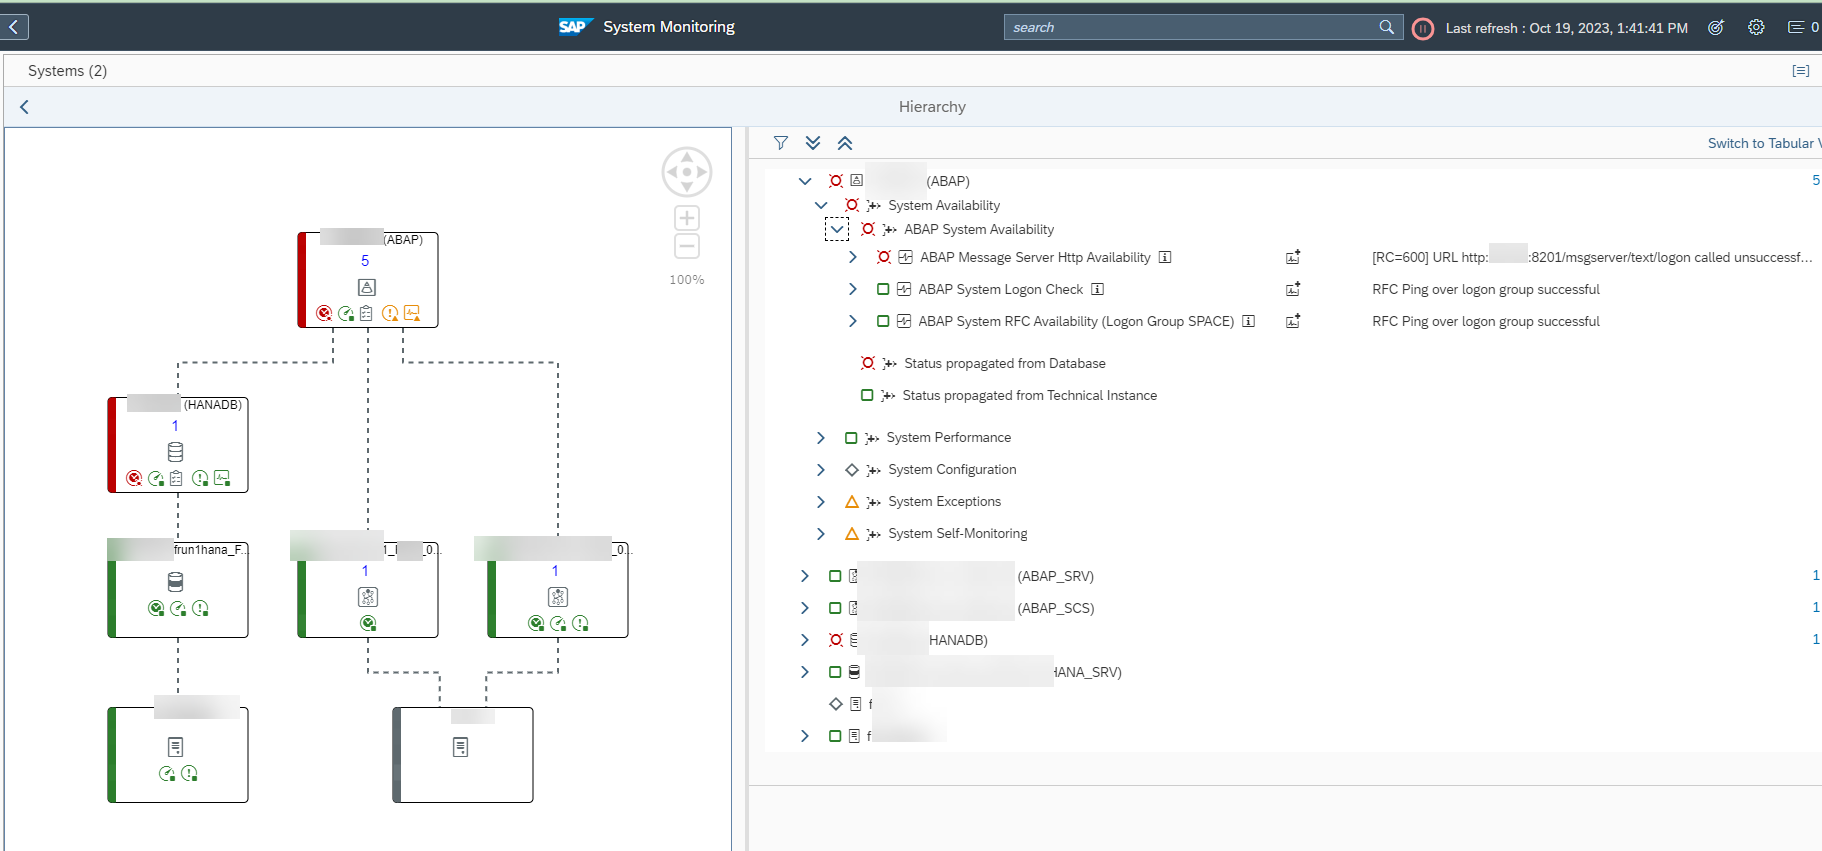Open metric chart for ABAP System Logon Check
Image resolution: width=1822 pixels, height=851 pixels.
(x=1293, y=289)
